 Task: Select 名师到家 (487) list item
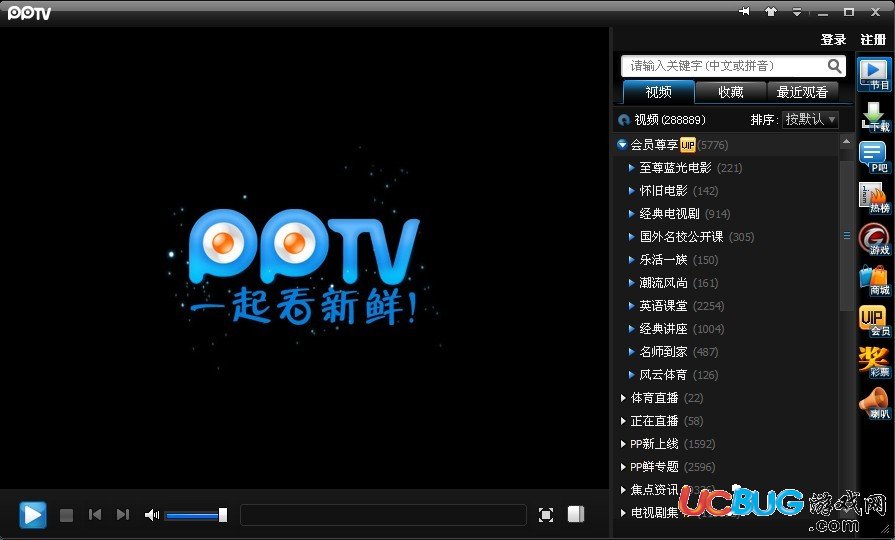click(x=679, y=352)
